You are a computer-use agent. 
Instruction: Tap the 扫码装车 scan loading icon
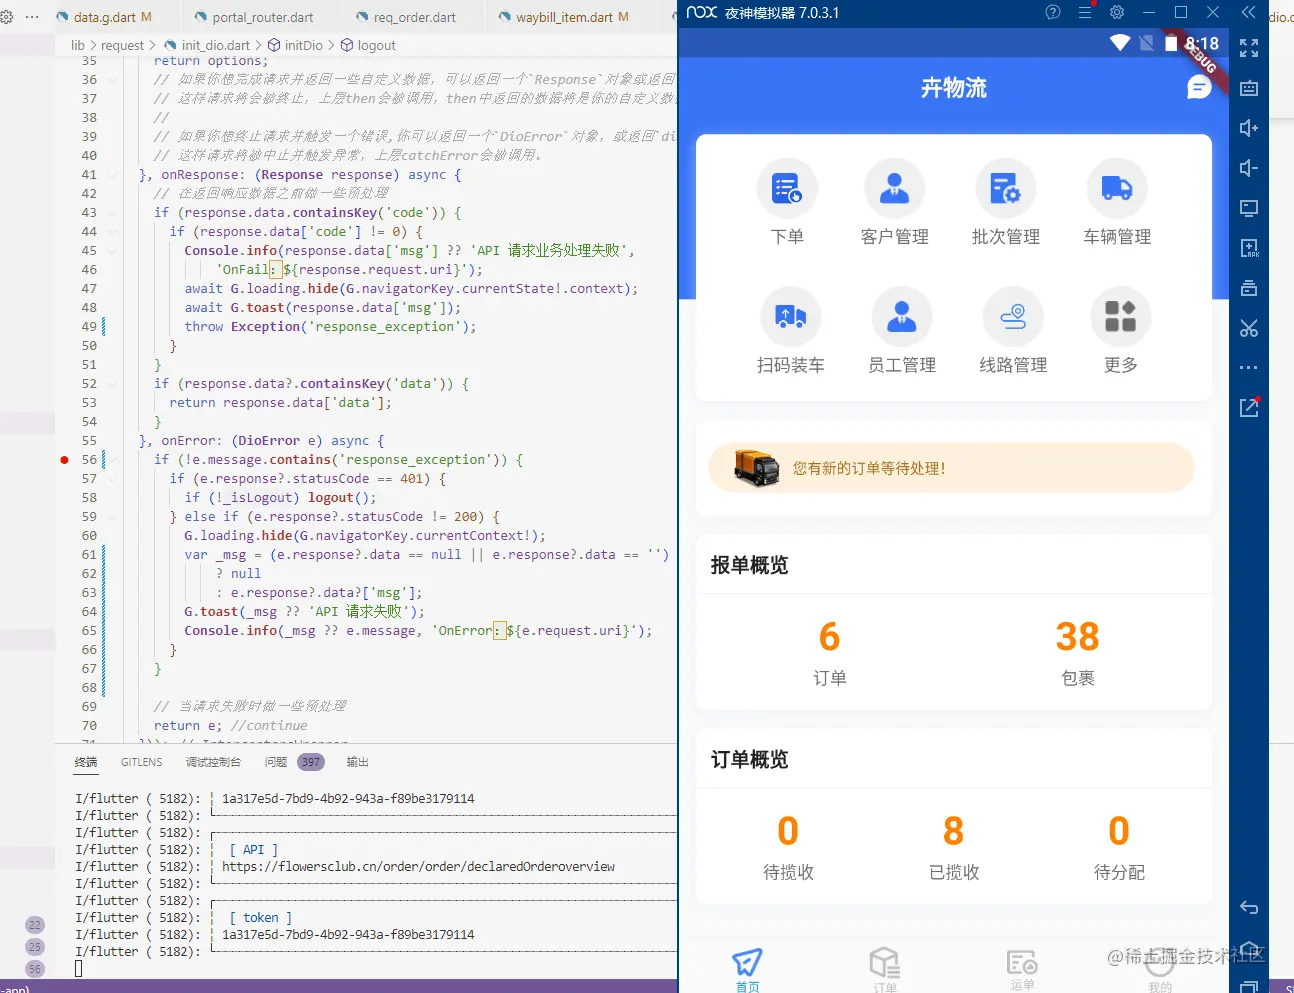click(790, 317)
